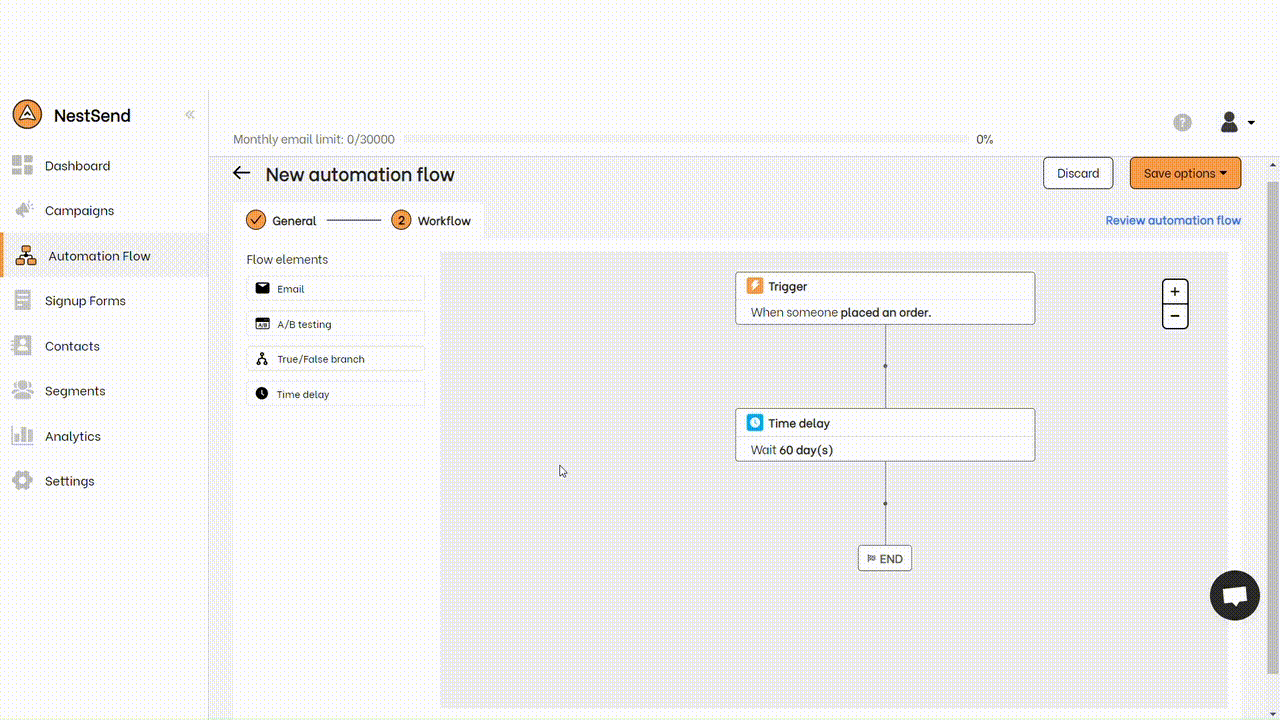The height and width of the screenshot is (720, 1280).
Task: Click the Campaigns megaphone icon
Action: click(x=23, y=210)
